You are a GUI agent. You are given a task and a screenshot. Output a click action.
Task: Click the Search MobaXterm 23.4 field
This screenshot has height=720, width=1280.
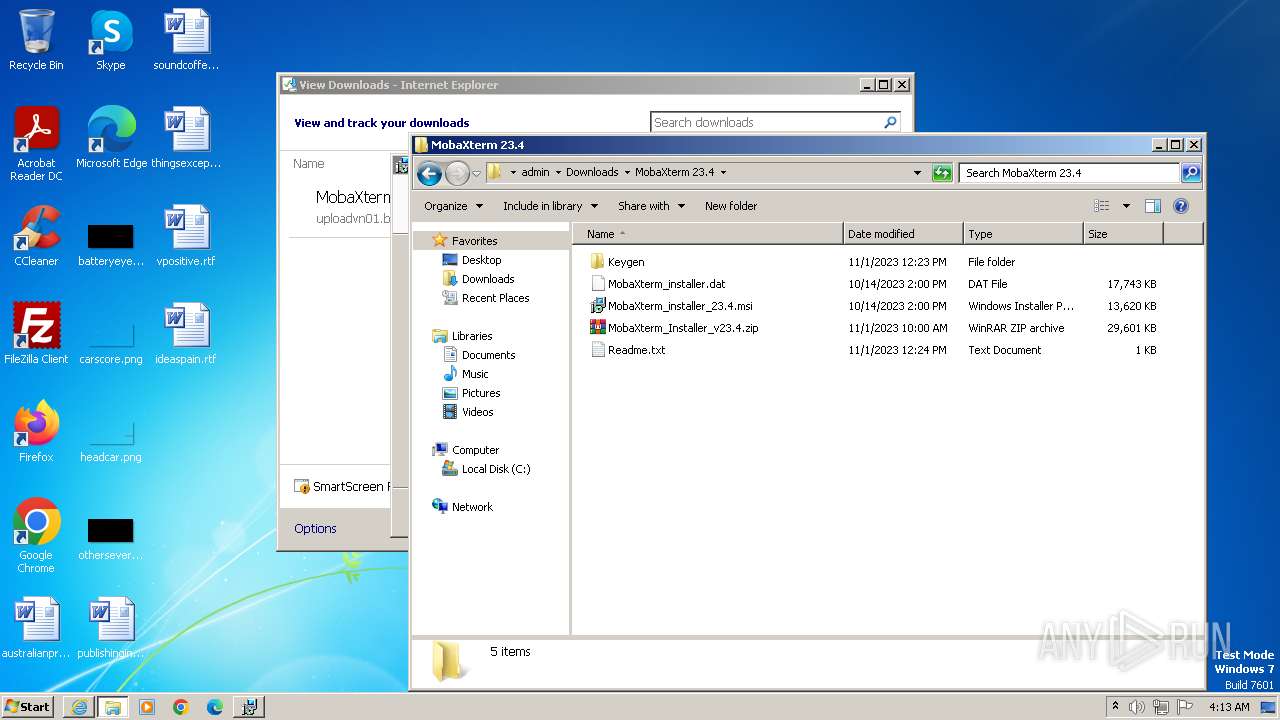1069,172
